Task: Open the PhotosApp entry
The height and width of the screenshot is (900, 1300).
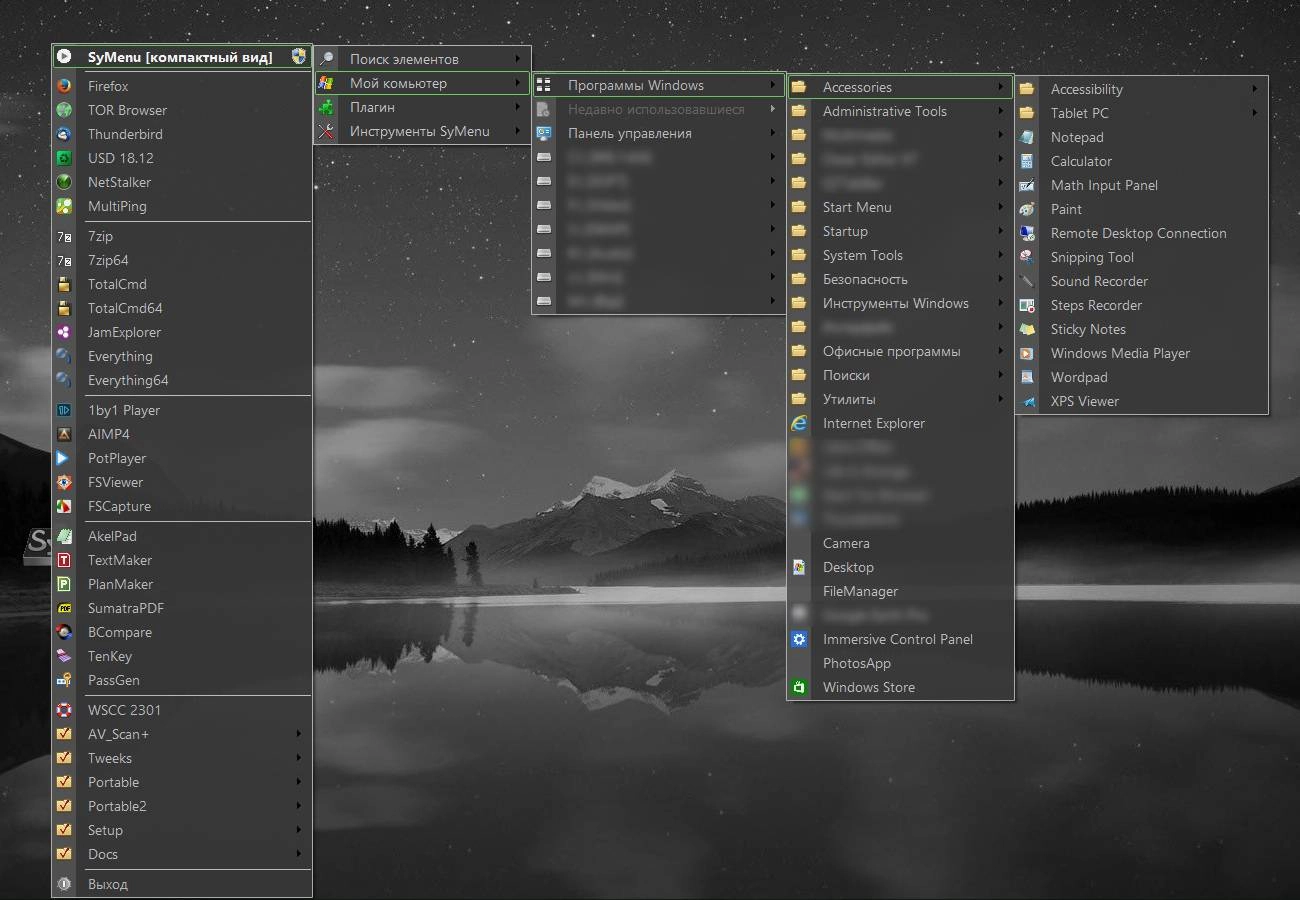Action: pos(900,663)
